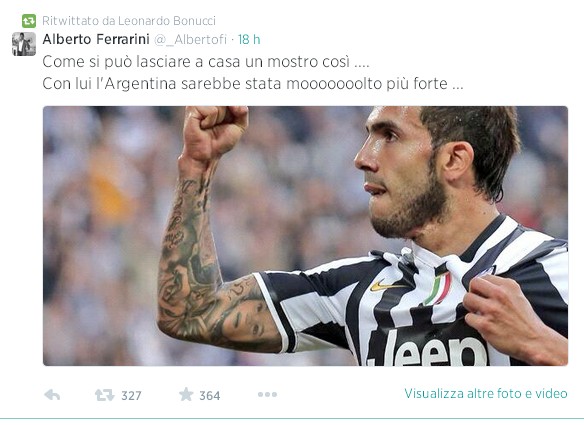View the 327 retweets count

[x=131, y=396]
